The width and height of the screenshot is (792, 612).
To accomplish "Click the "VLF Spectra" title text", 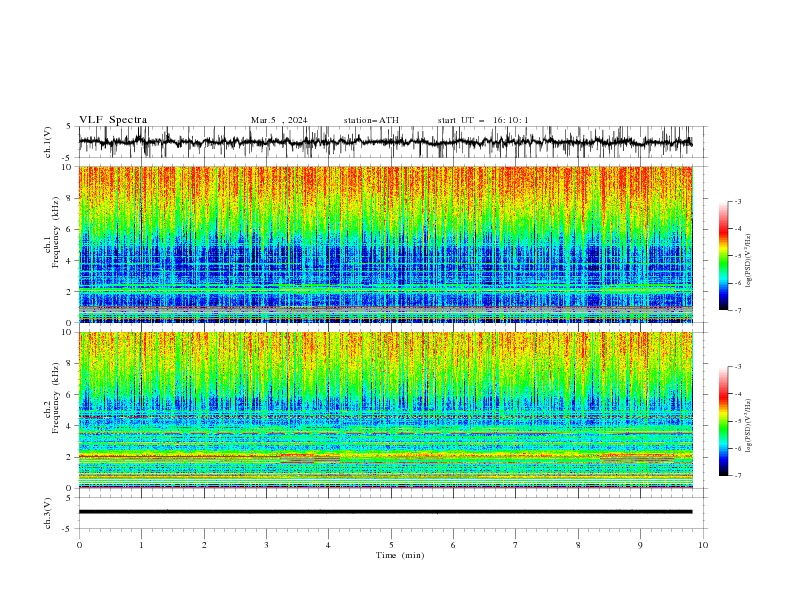I will pos(113,120).
